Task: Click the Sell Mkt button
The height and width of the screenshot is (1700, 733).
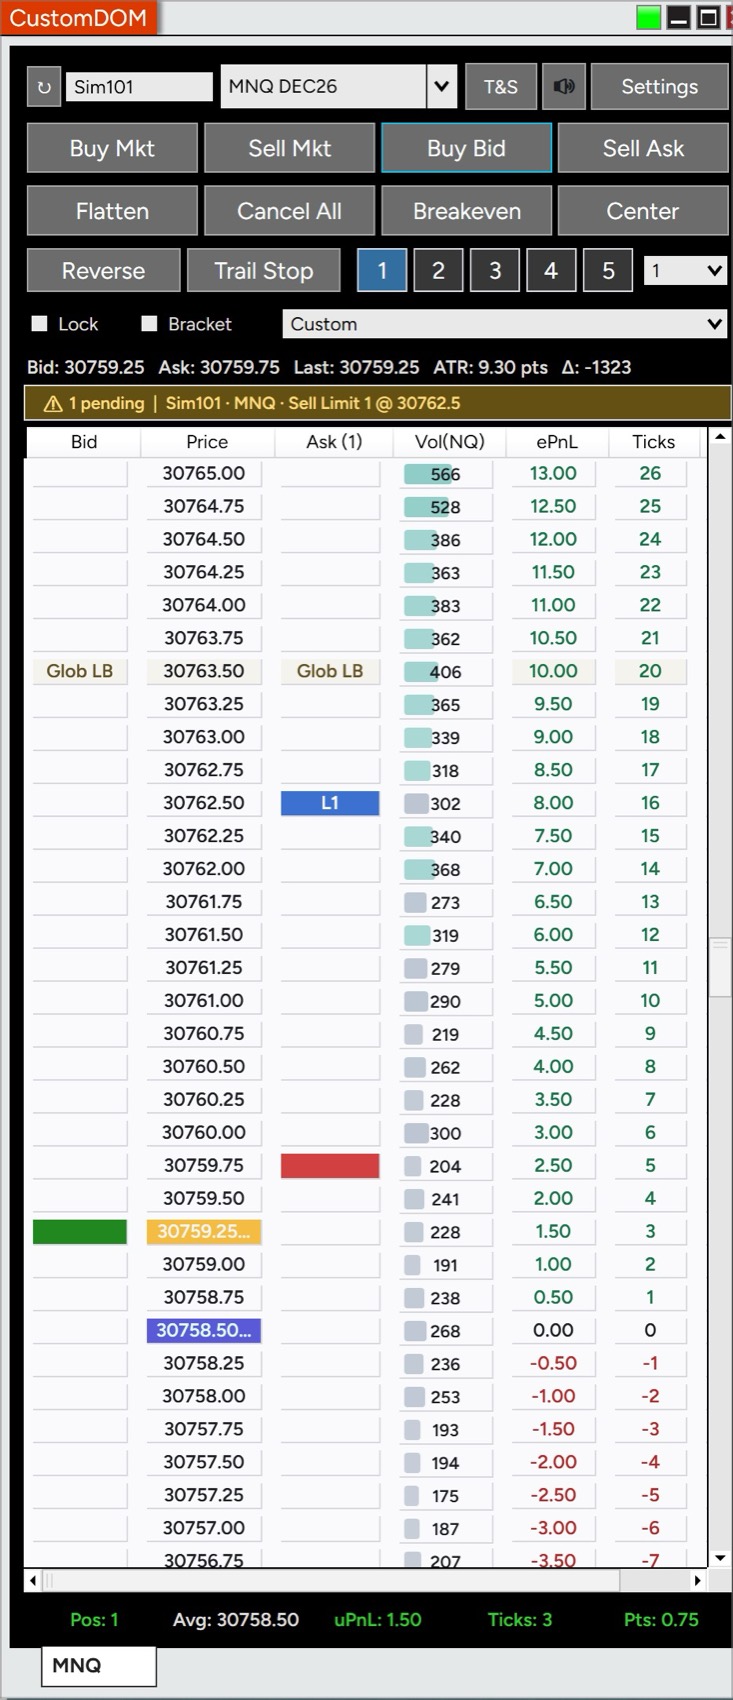Action: (290, 149)
